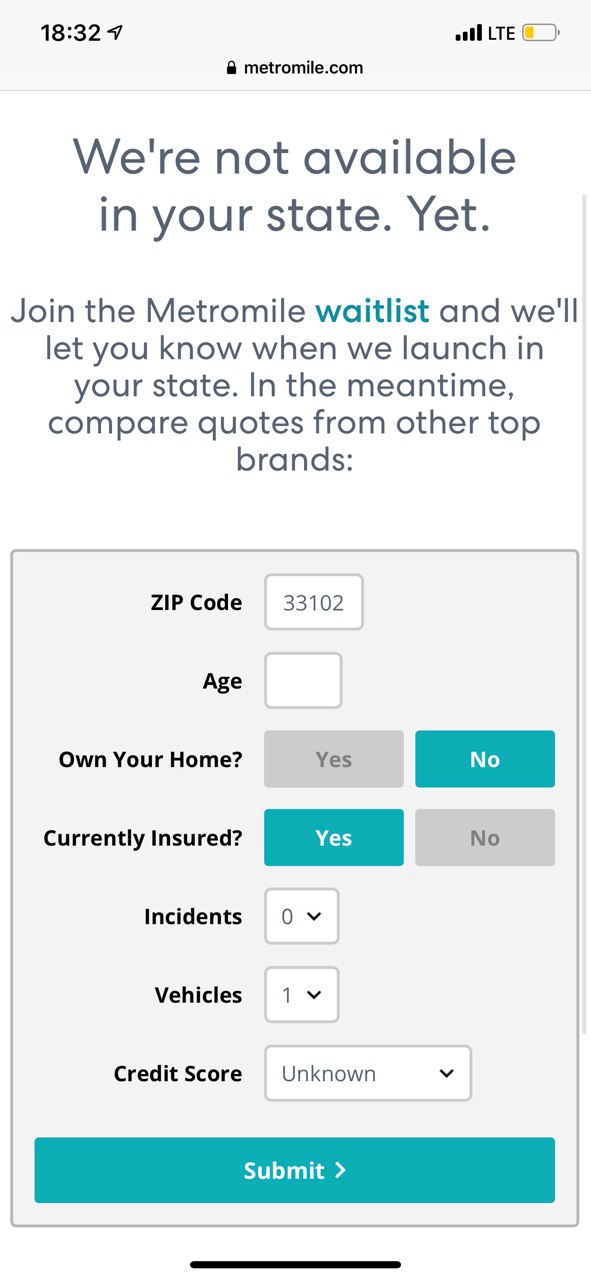The width and height of the screenshot is (591, 1280).
Task: Click into the Age input field
Action: 303,680
